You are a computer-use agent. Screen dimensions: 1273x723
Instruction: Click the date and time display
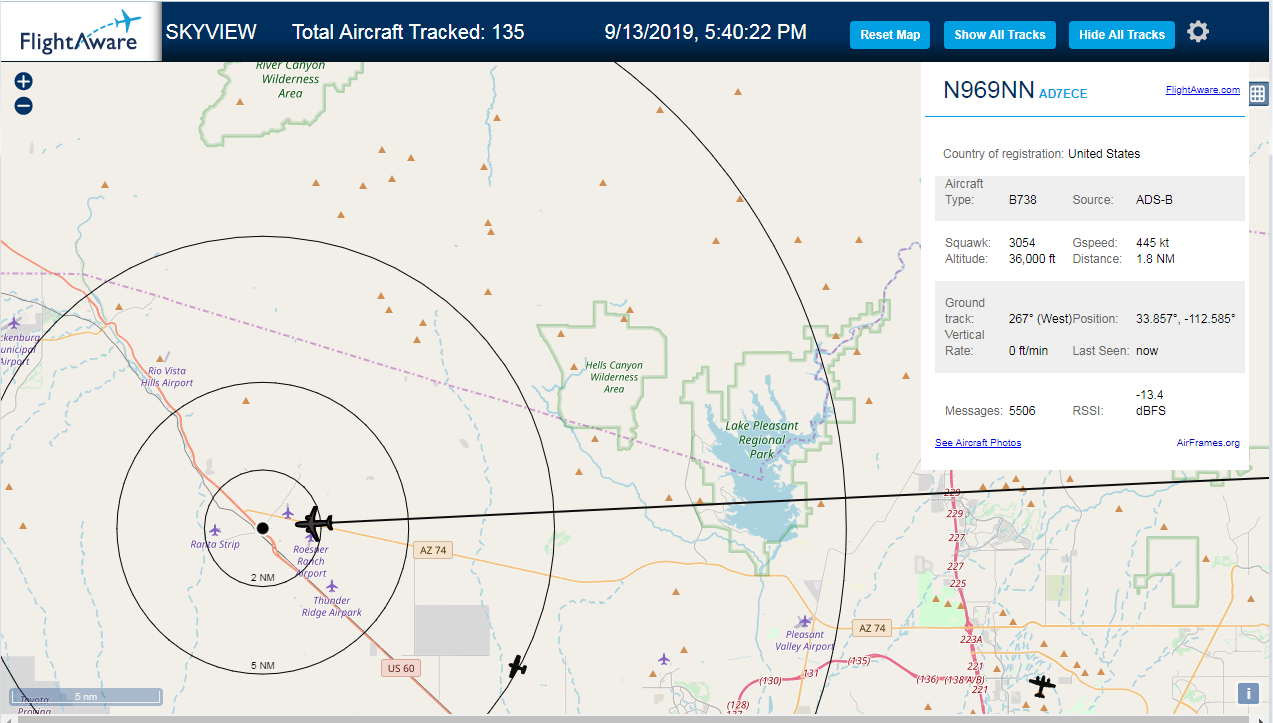(x=706, y=32)
